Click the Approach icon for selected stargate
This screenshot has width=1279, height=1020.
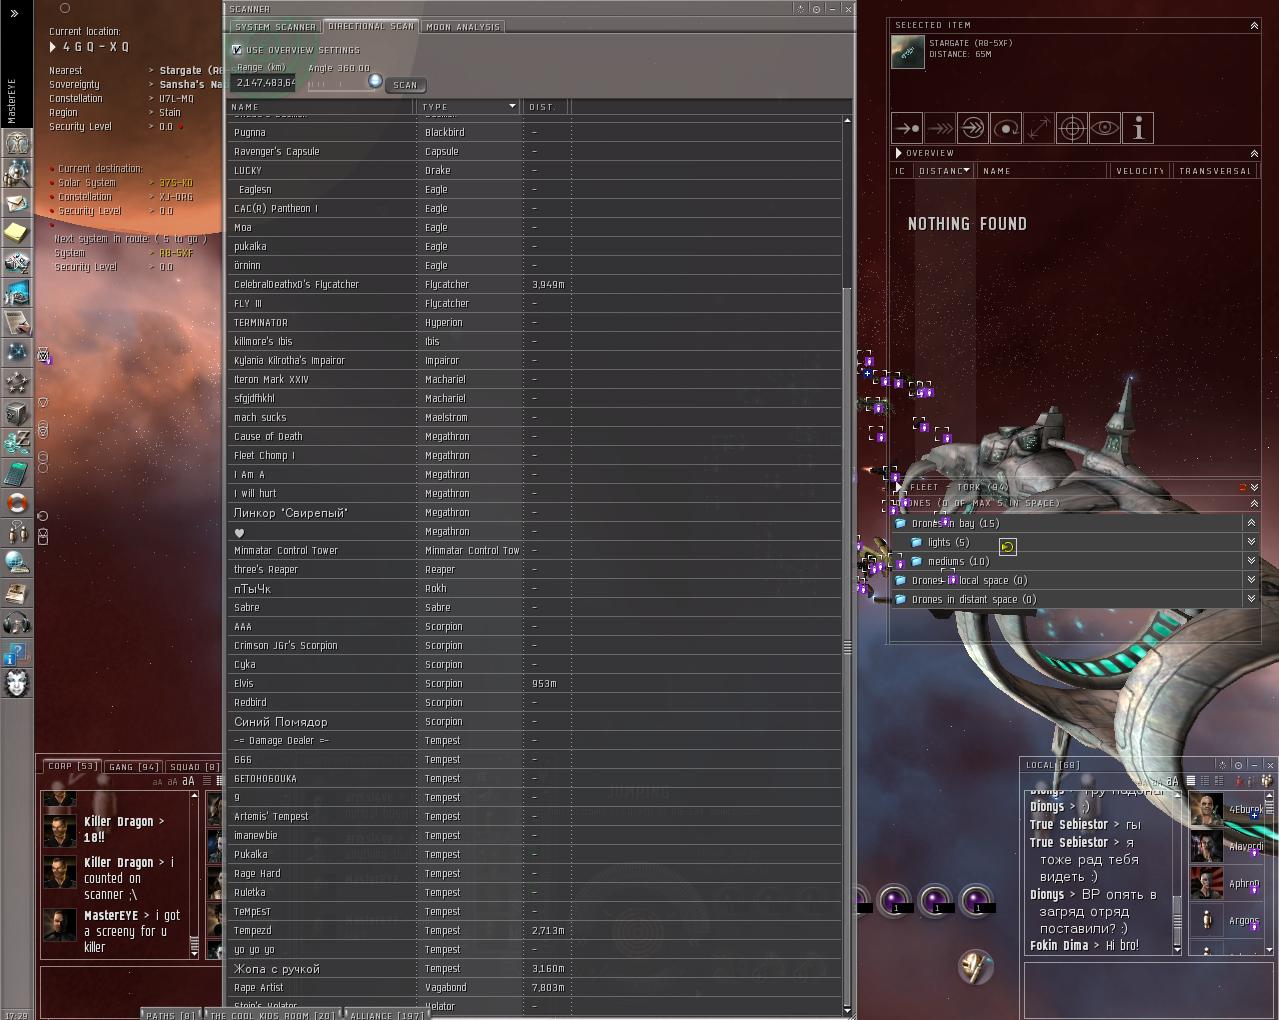click(907, 128)
